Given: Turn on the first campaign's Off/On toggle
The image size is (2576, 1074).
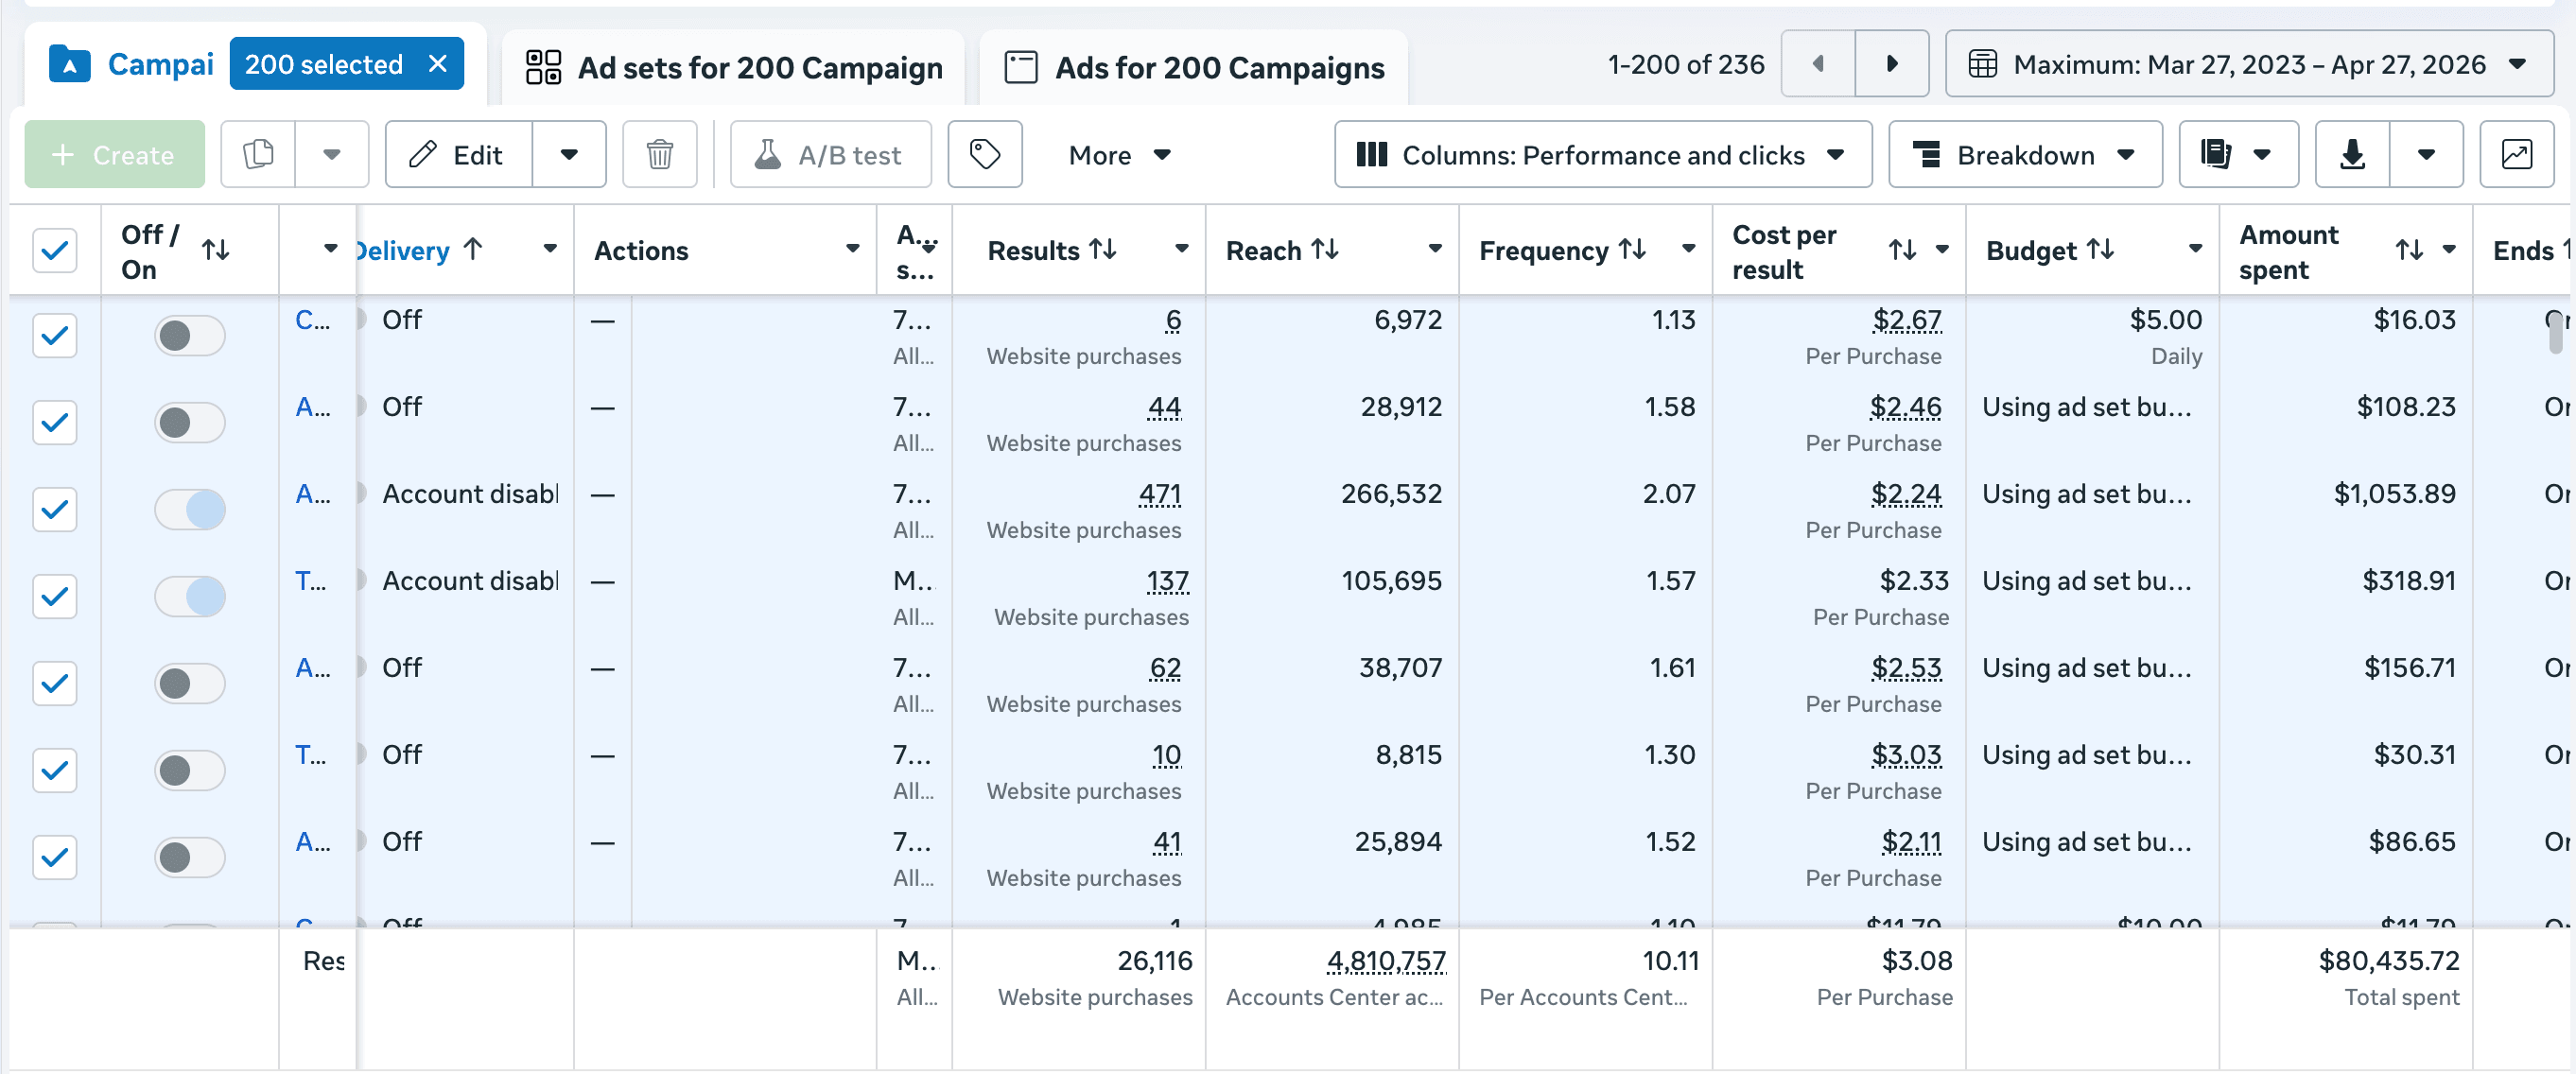Looking at the screenshot, I should (190, 336).
